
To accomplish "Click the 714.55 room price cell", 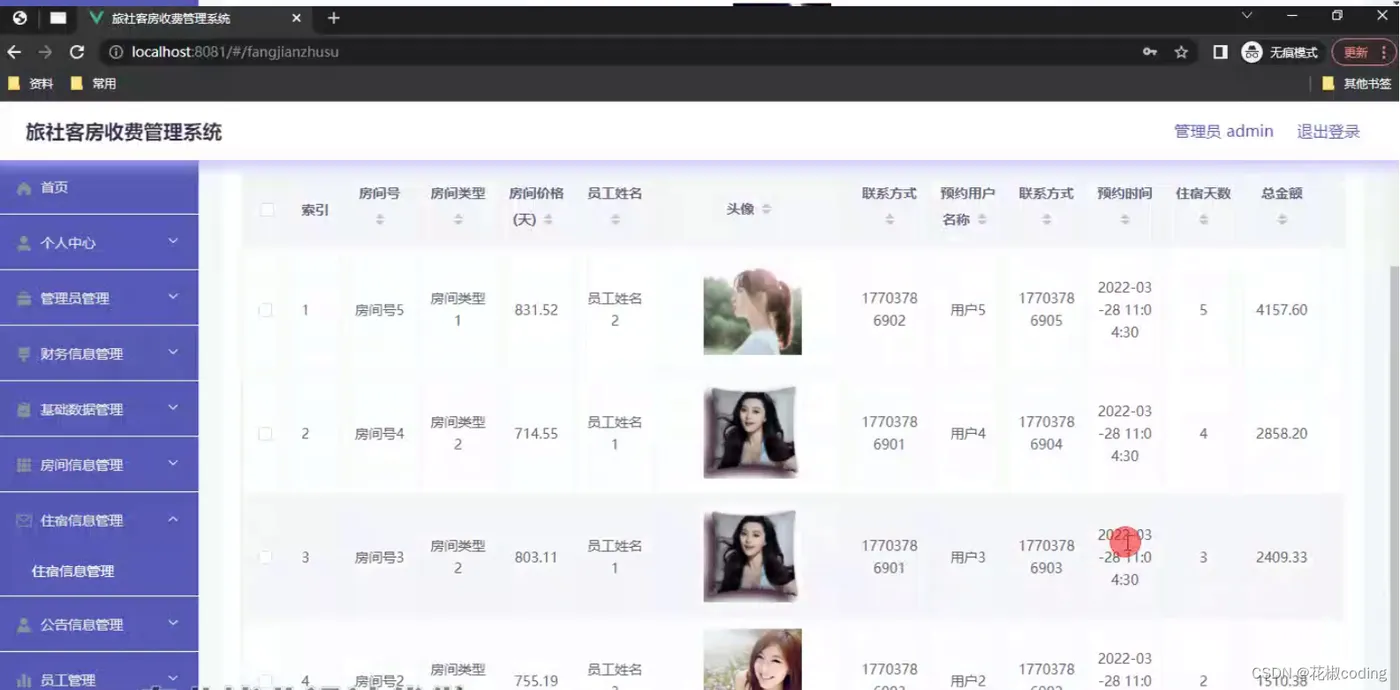I will click(x=536, y=434).
